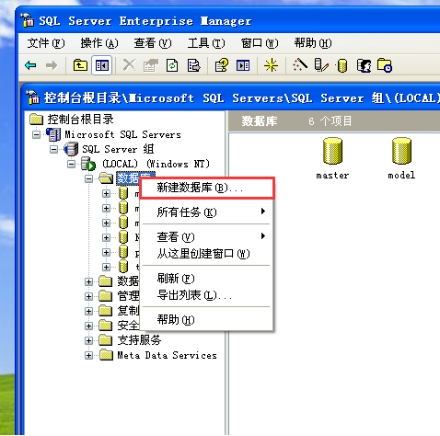The image size is (440, 436).
Task: Click the 控制台根目录 folder icon
Action: [36, 119]
